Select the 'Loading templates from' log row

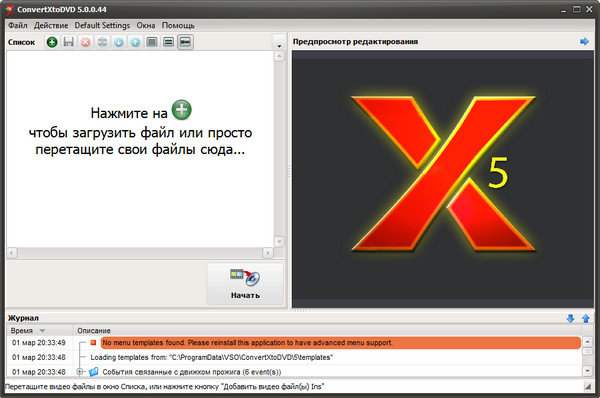click(x=212, y=357)
